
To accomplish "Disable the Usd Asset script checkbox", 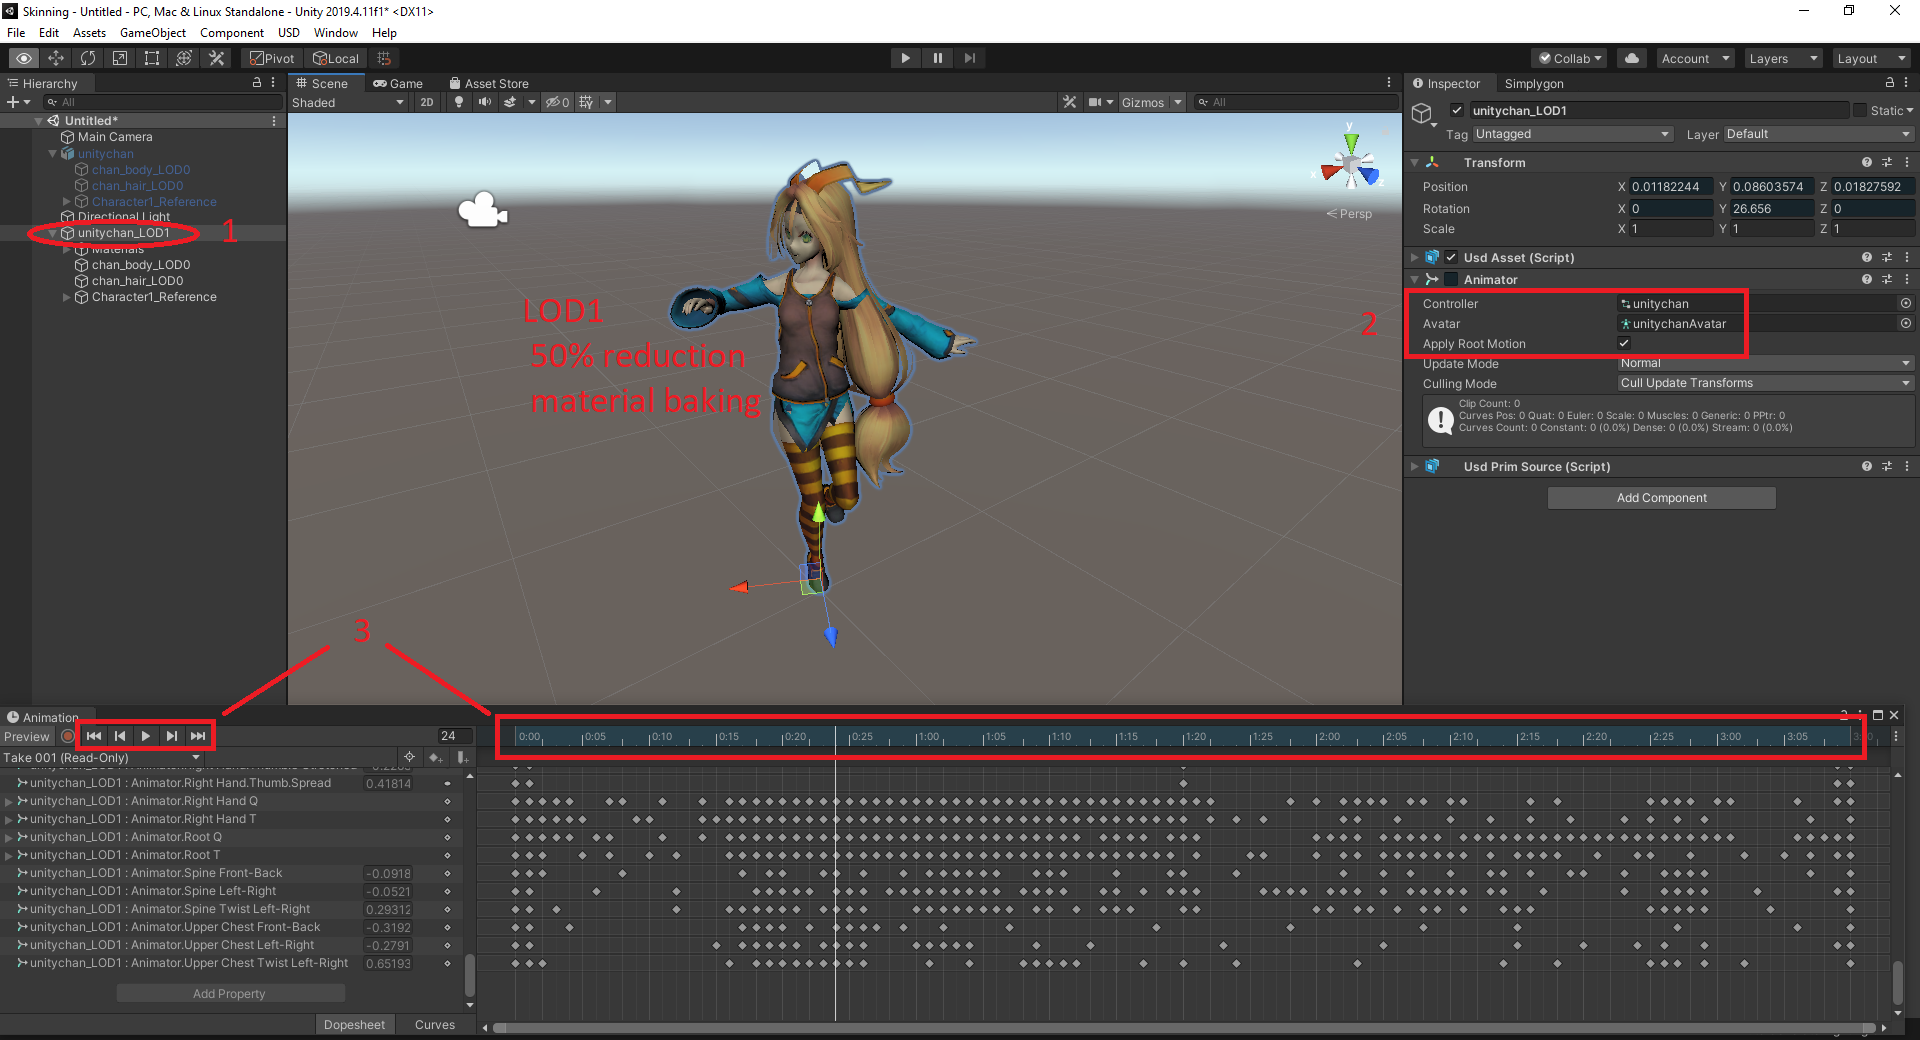I will (x=1451, y=257).
